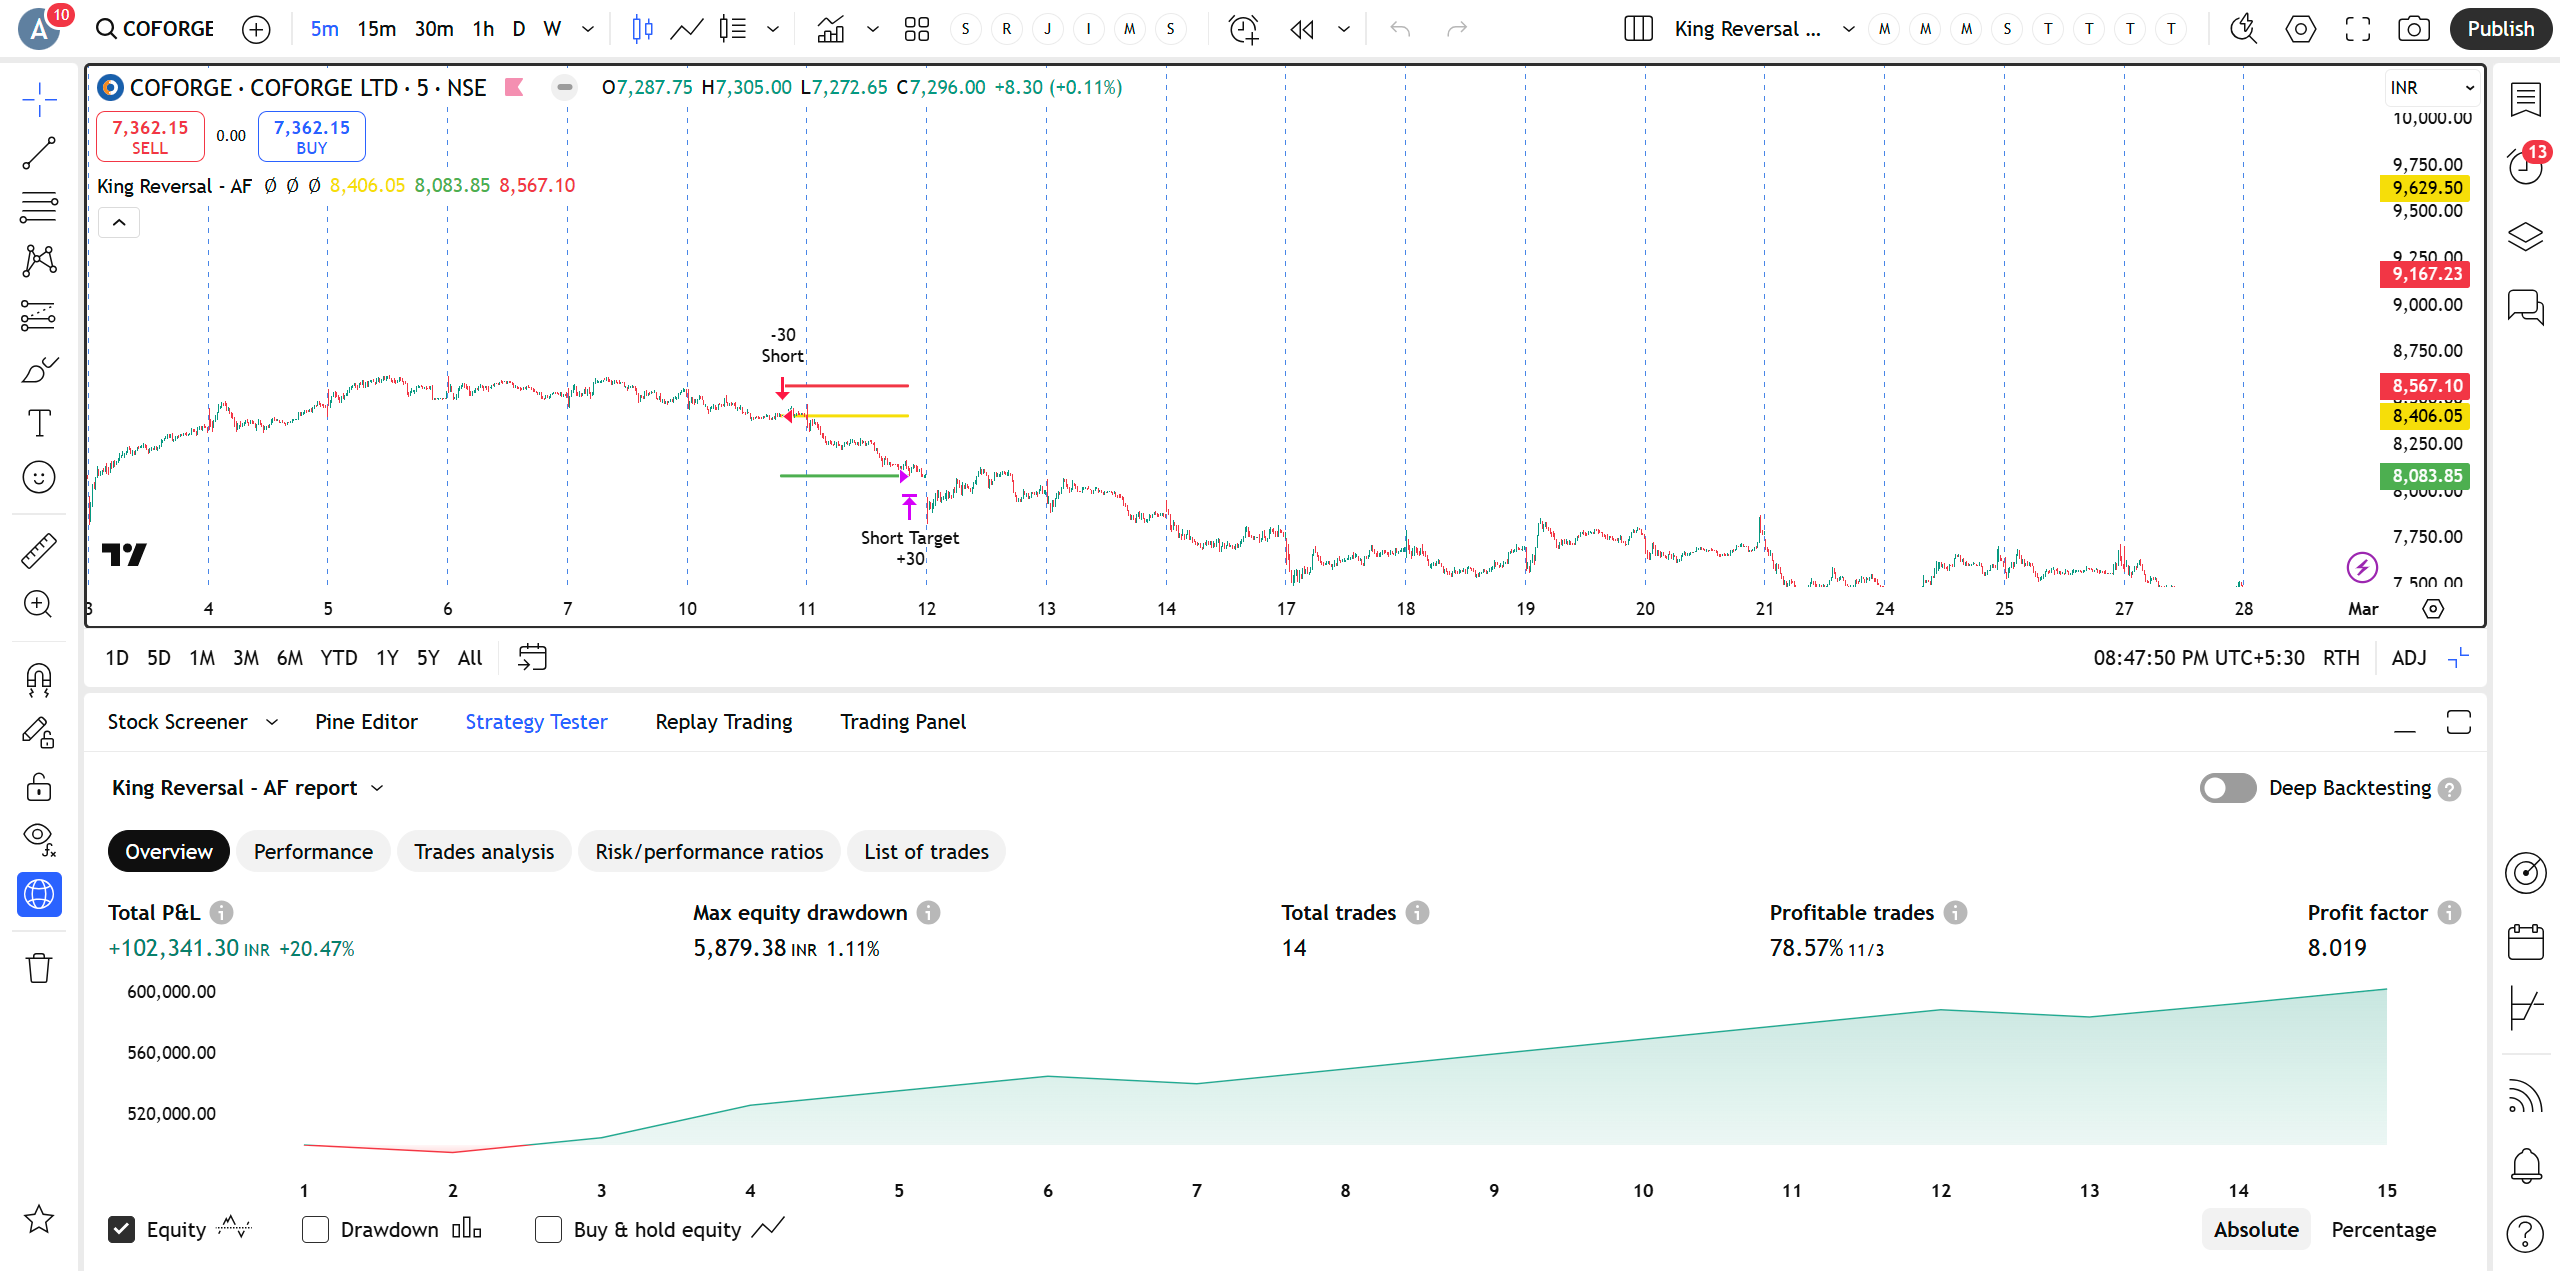This screenshot has height=1271, width=2560.
Task: Start bar replay with rewind icon
Action: [1302, 29]
